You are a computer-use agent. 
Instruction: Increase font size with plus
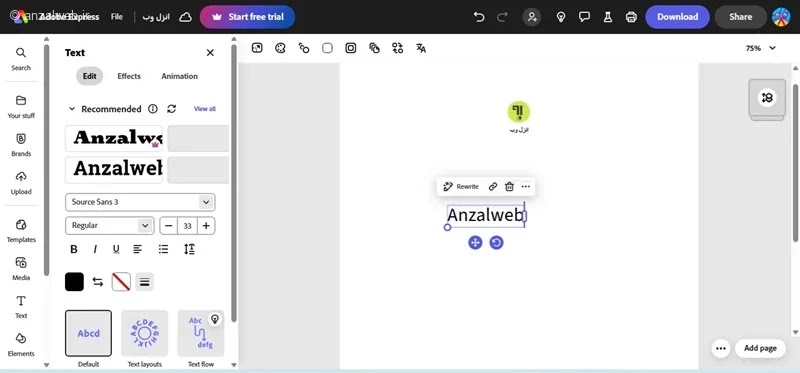206,226
